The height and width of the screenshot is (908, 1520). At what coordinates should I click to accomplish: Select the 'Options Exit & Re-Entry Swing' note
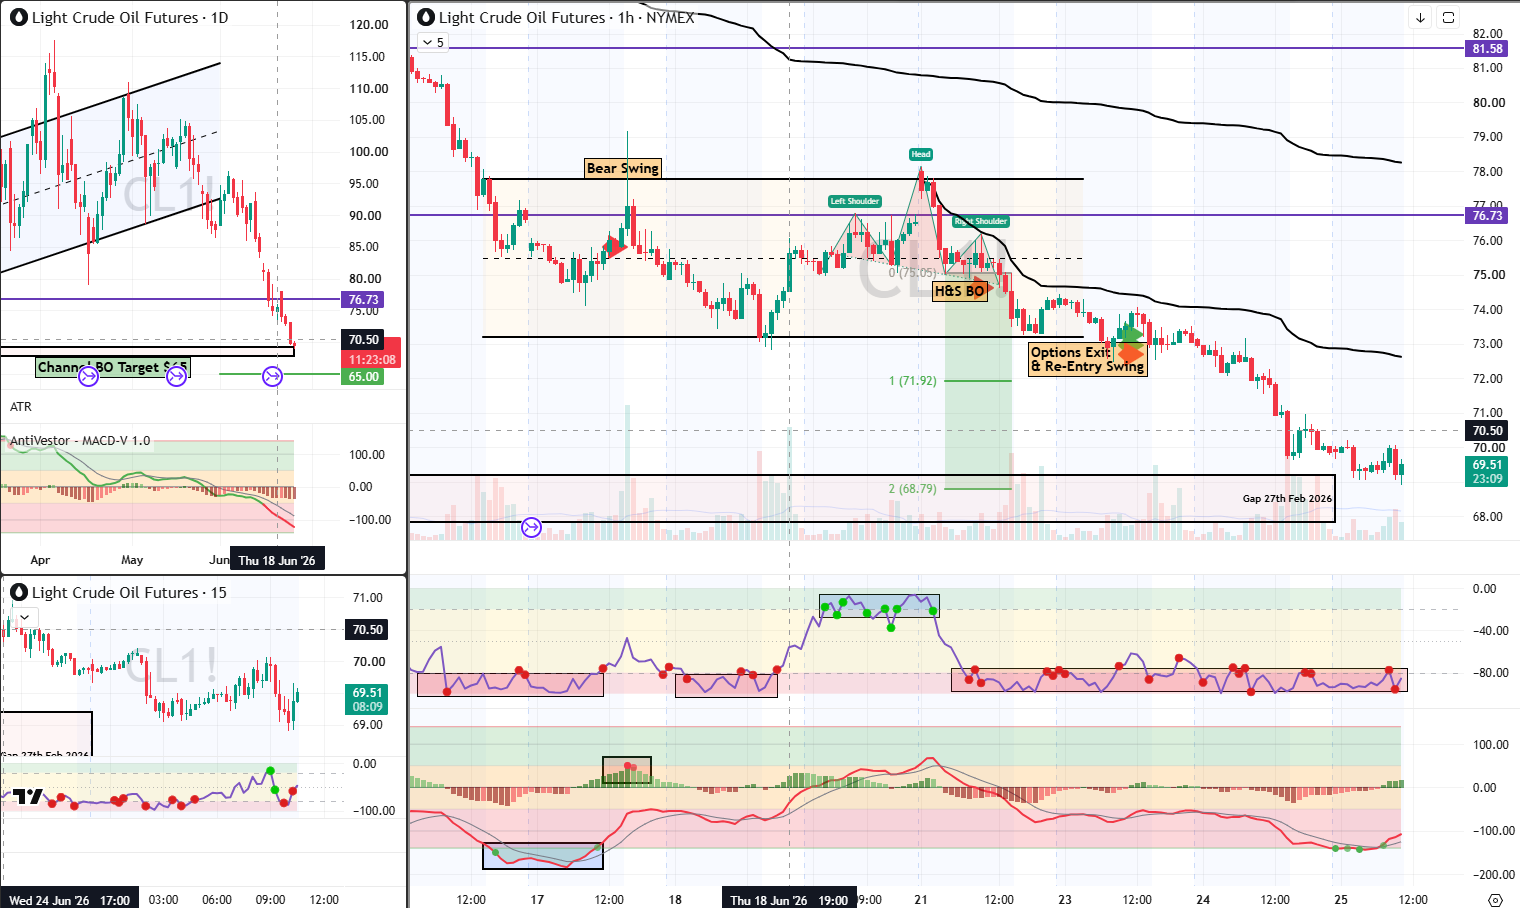click(1088, 359)
